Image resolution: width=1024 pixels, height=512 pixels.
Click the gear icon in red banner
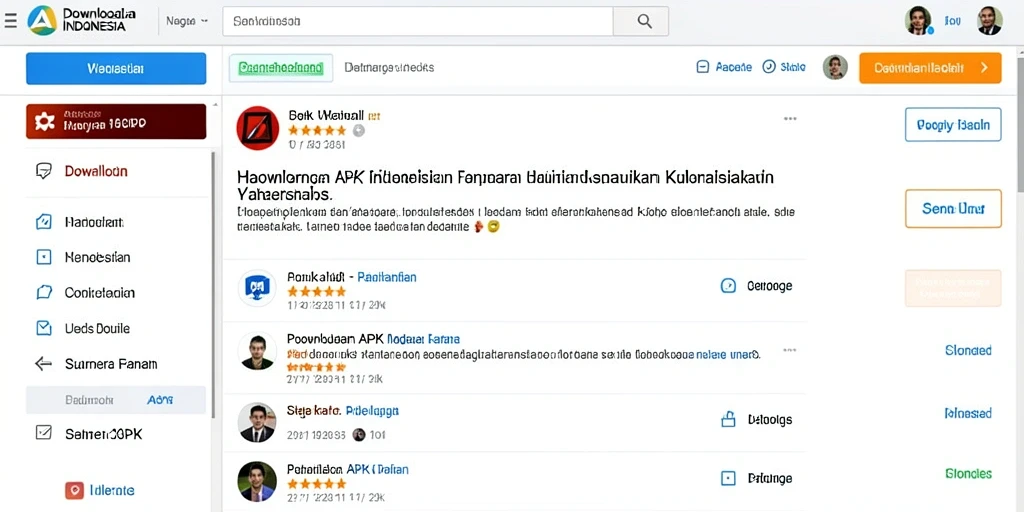point(44,121)
